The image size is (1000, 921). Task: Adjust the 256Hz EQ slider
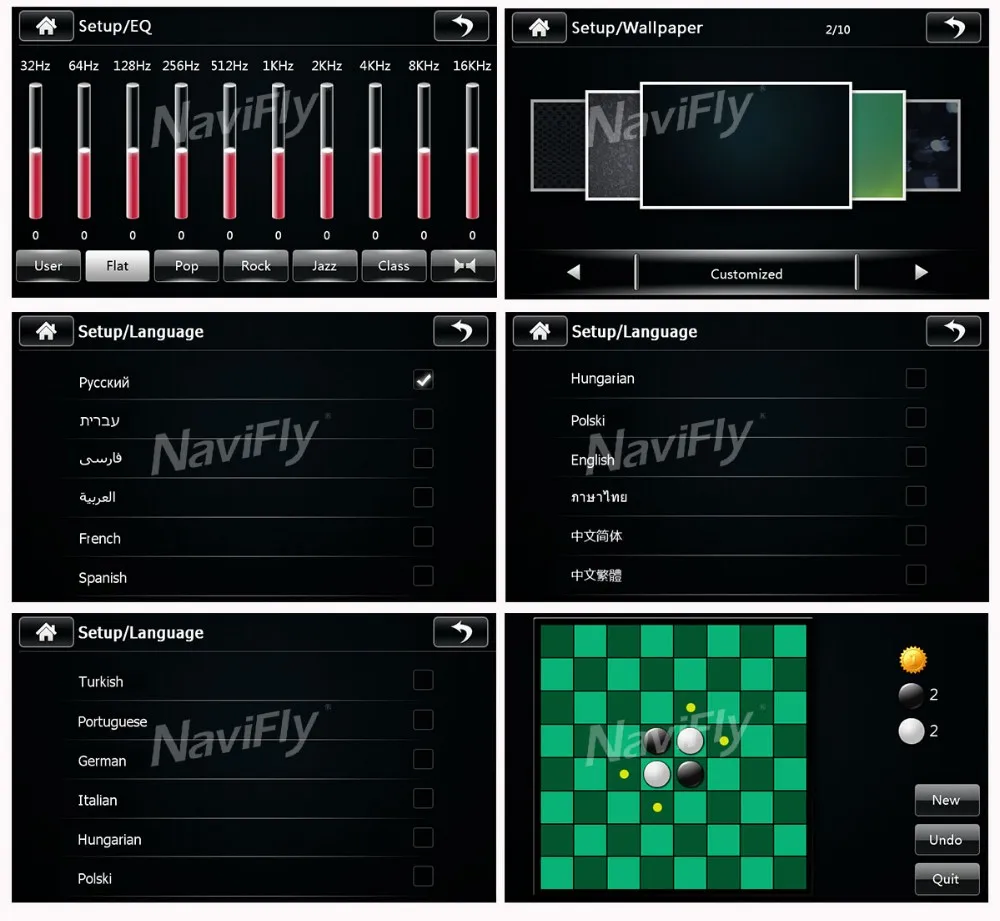181,152
